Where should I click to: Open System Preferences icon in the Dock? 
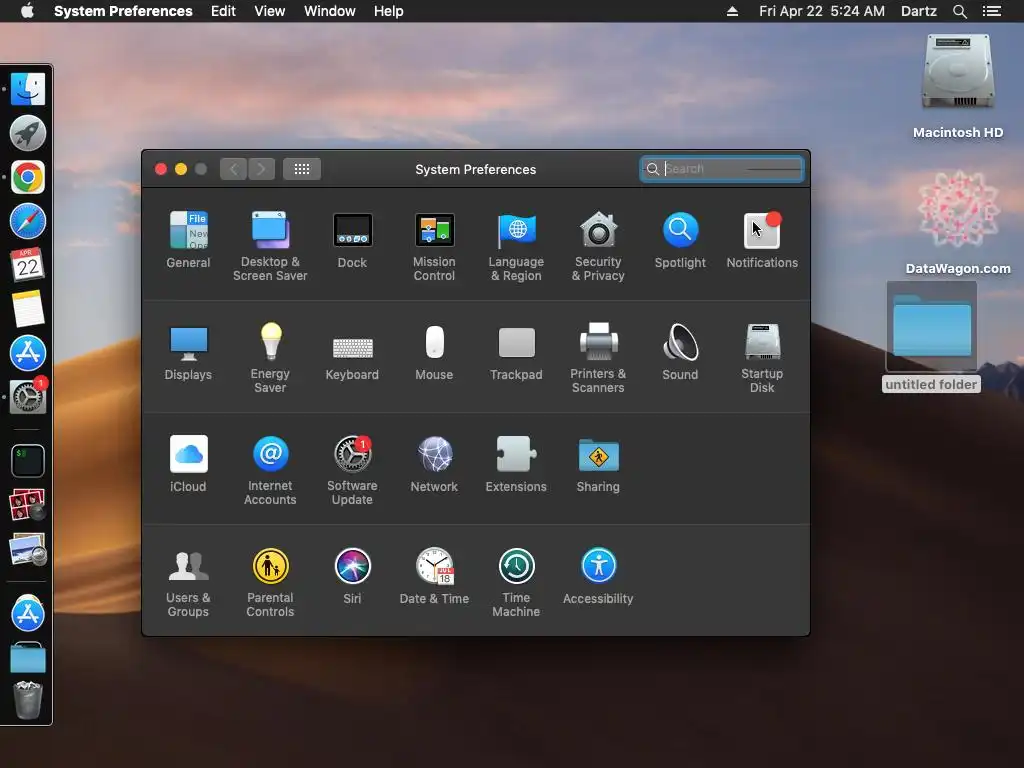click(27, 396)
